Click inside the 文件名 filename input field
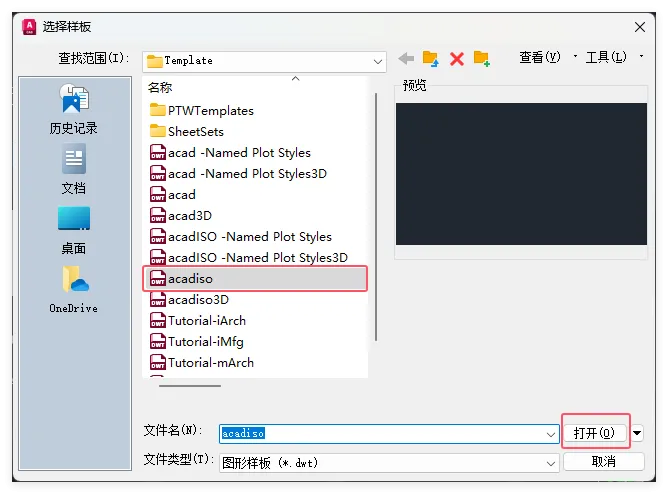Viewport: 668px width, 494px height. [389, 434]
